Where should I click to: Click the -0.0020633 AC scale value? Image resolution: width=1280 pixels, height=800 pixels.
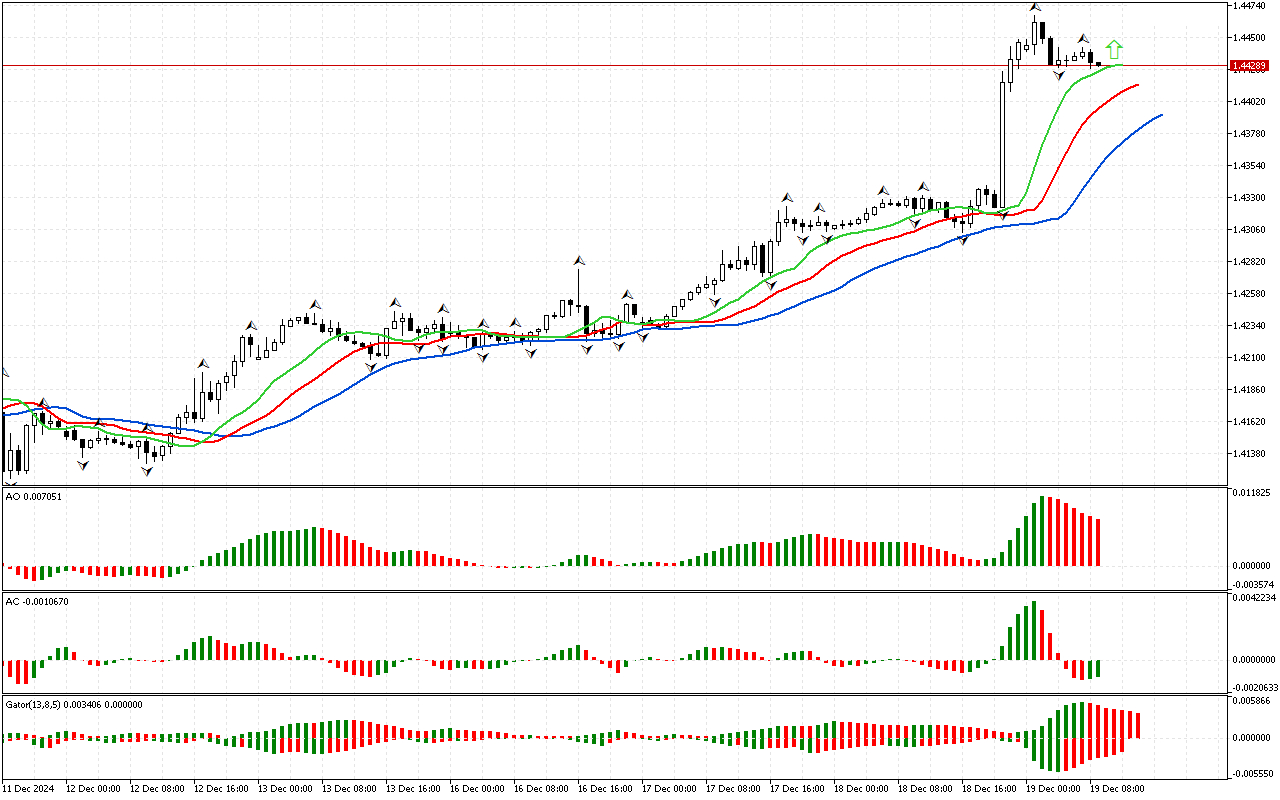(1254, 688)
